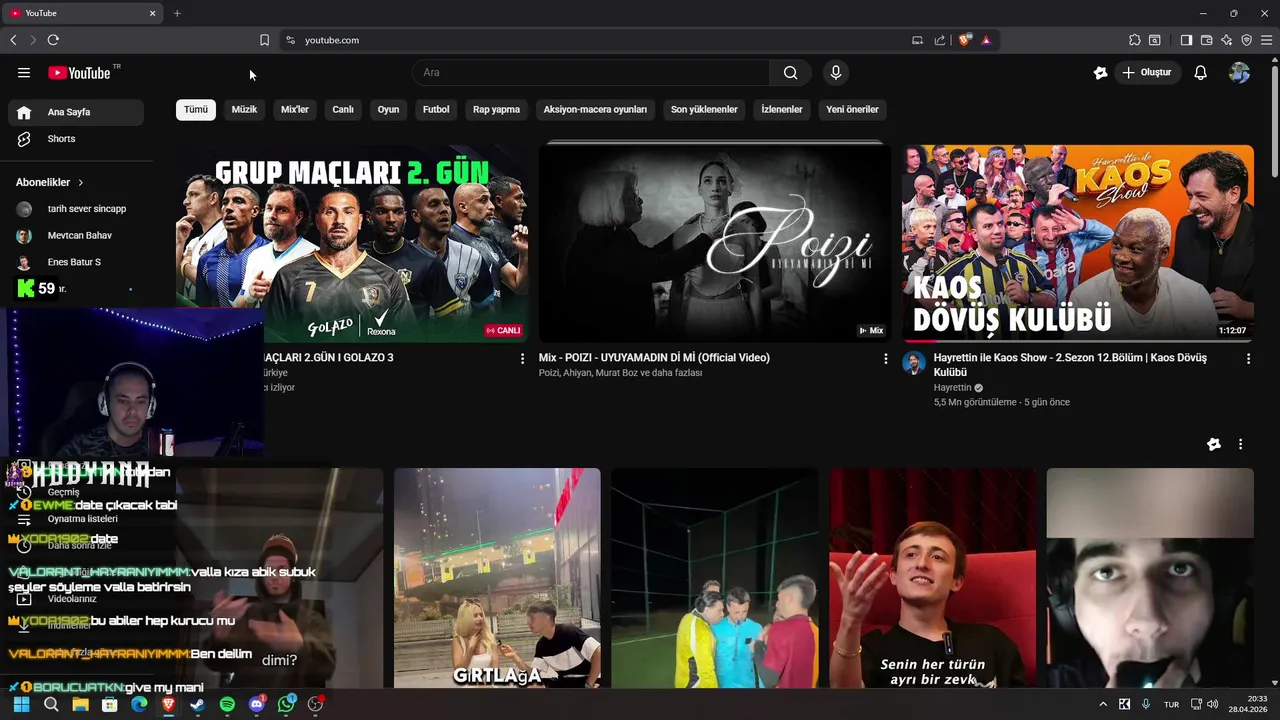Open Mix - POIZI video title

654,358
